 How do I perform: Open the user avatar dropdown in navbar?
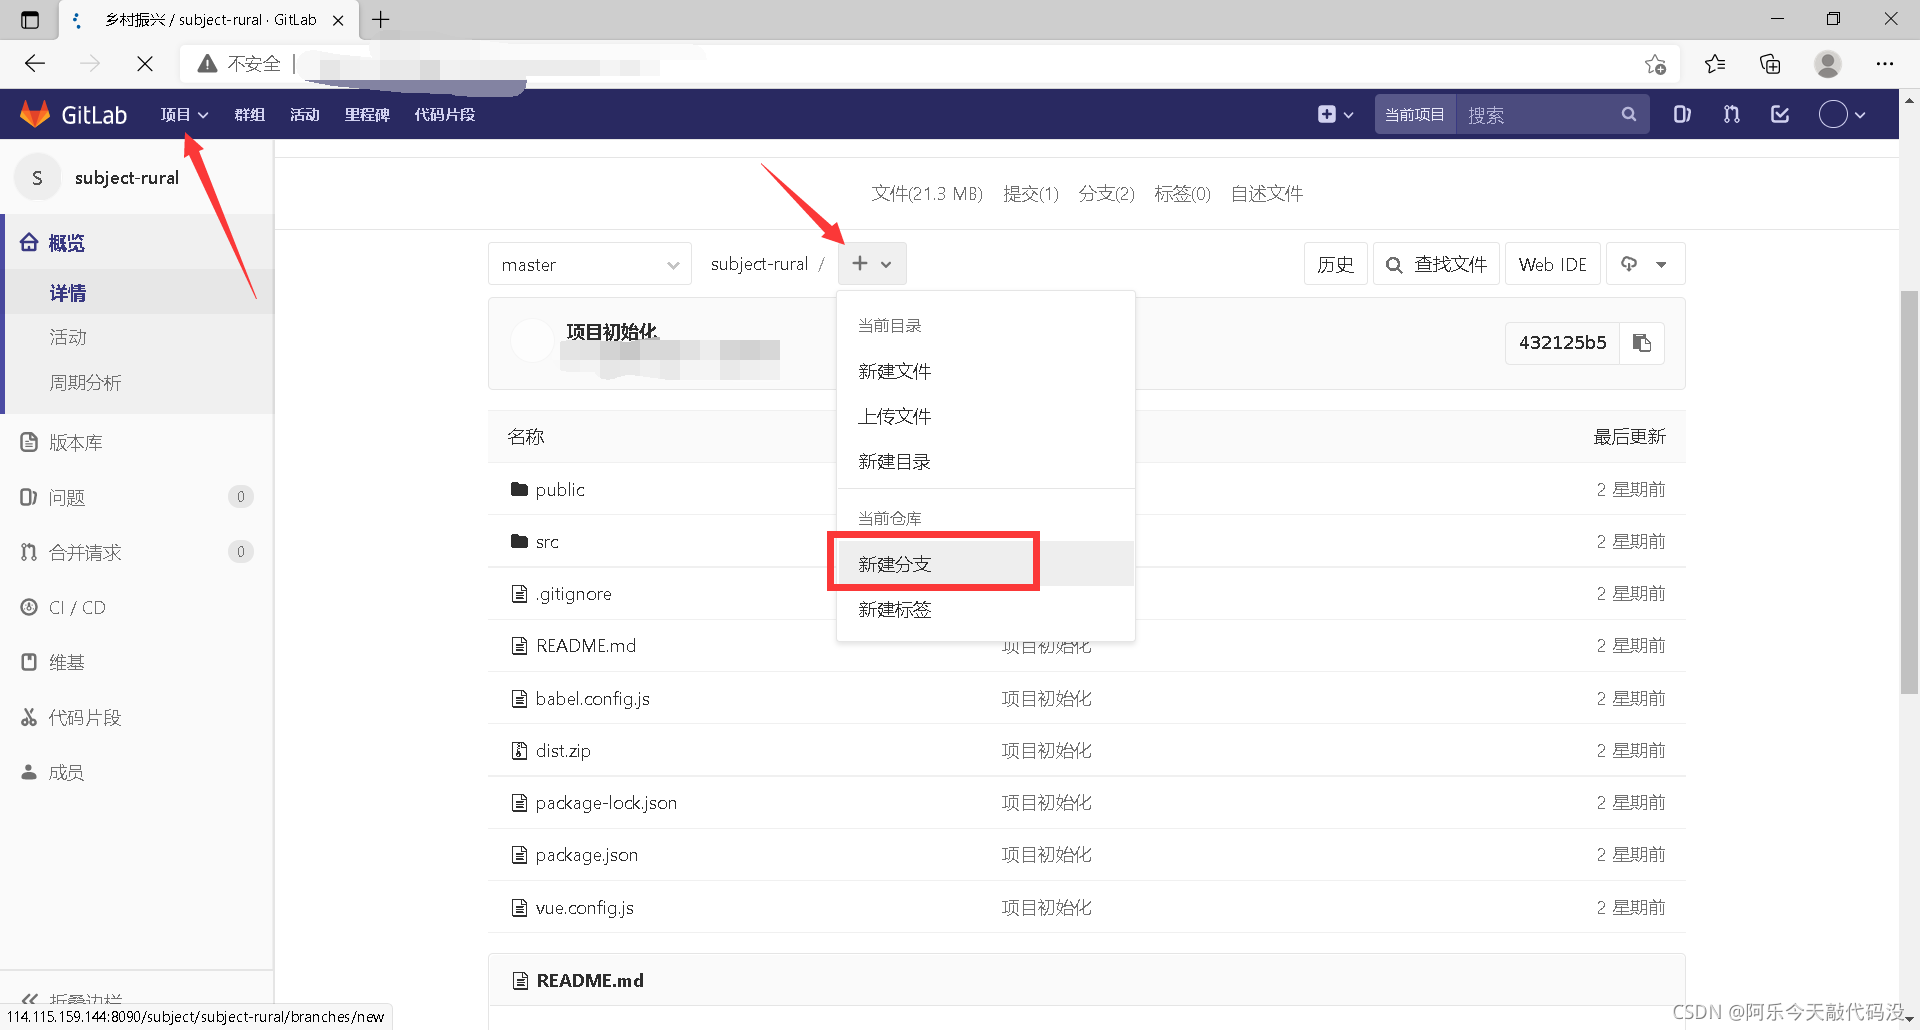(x=1842, y=114)
